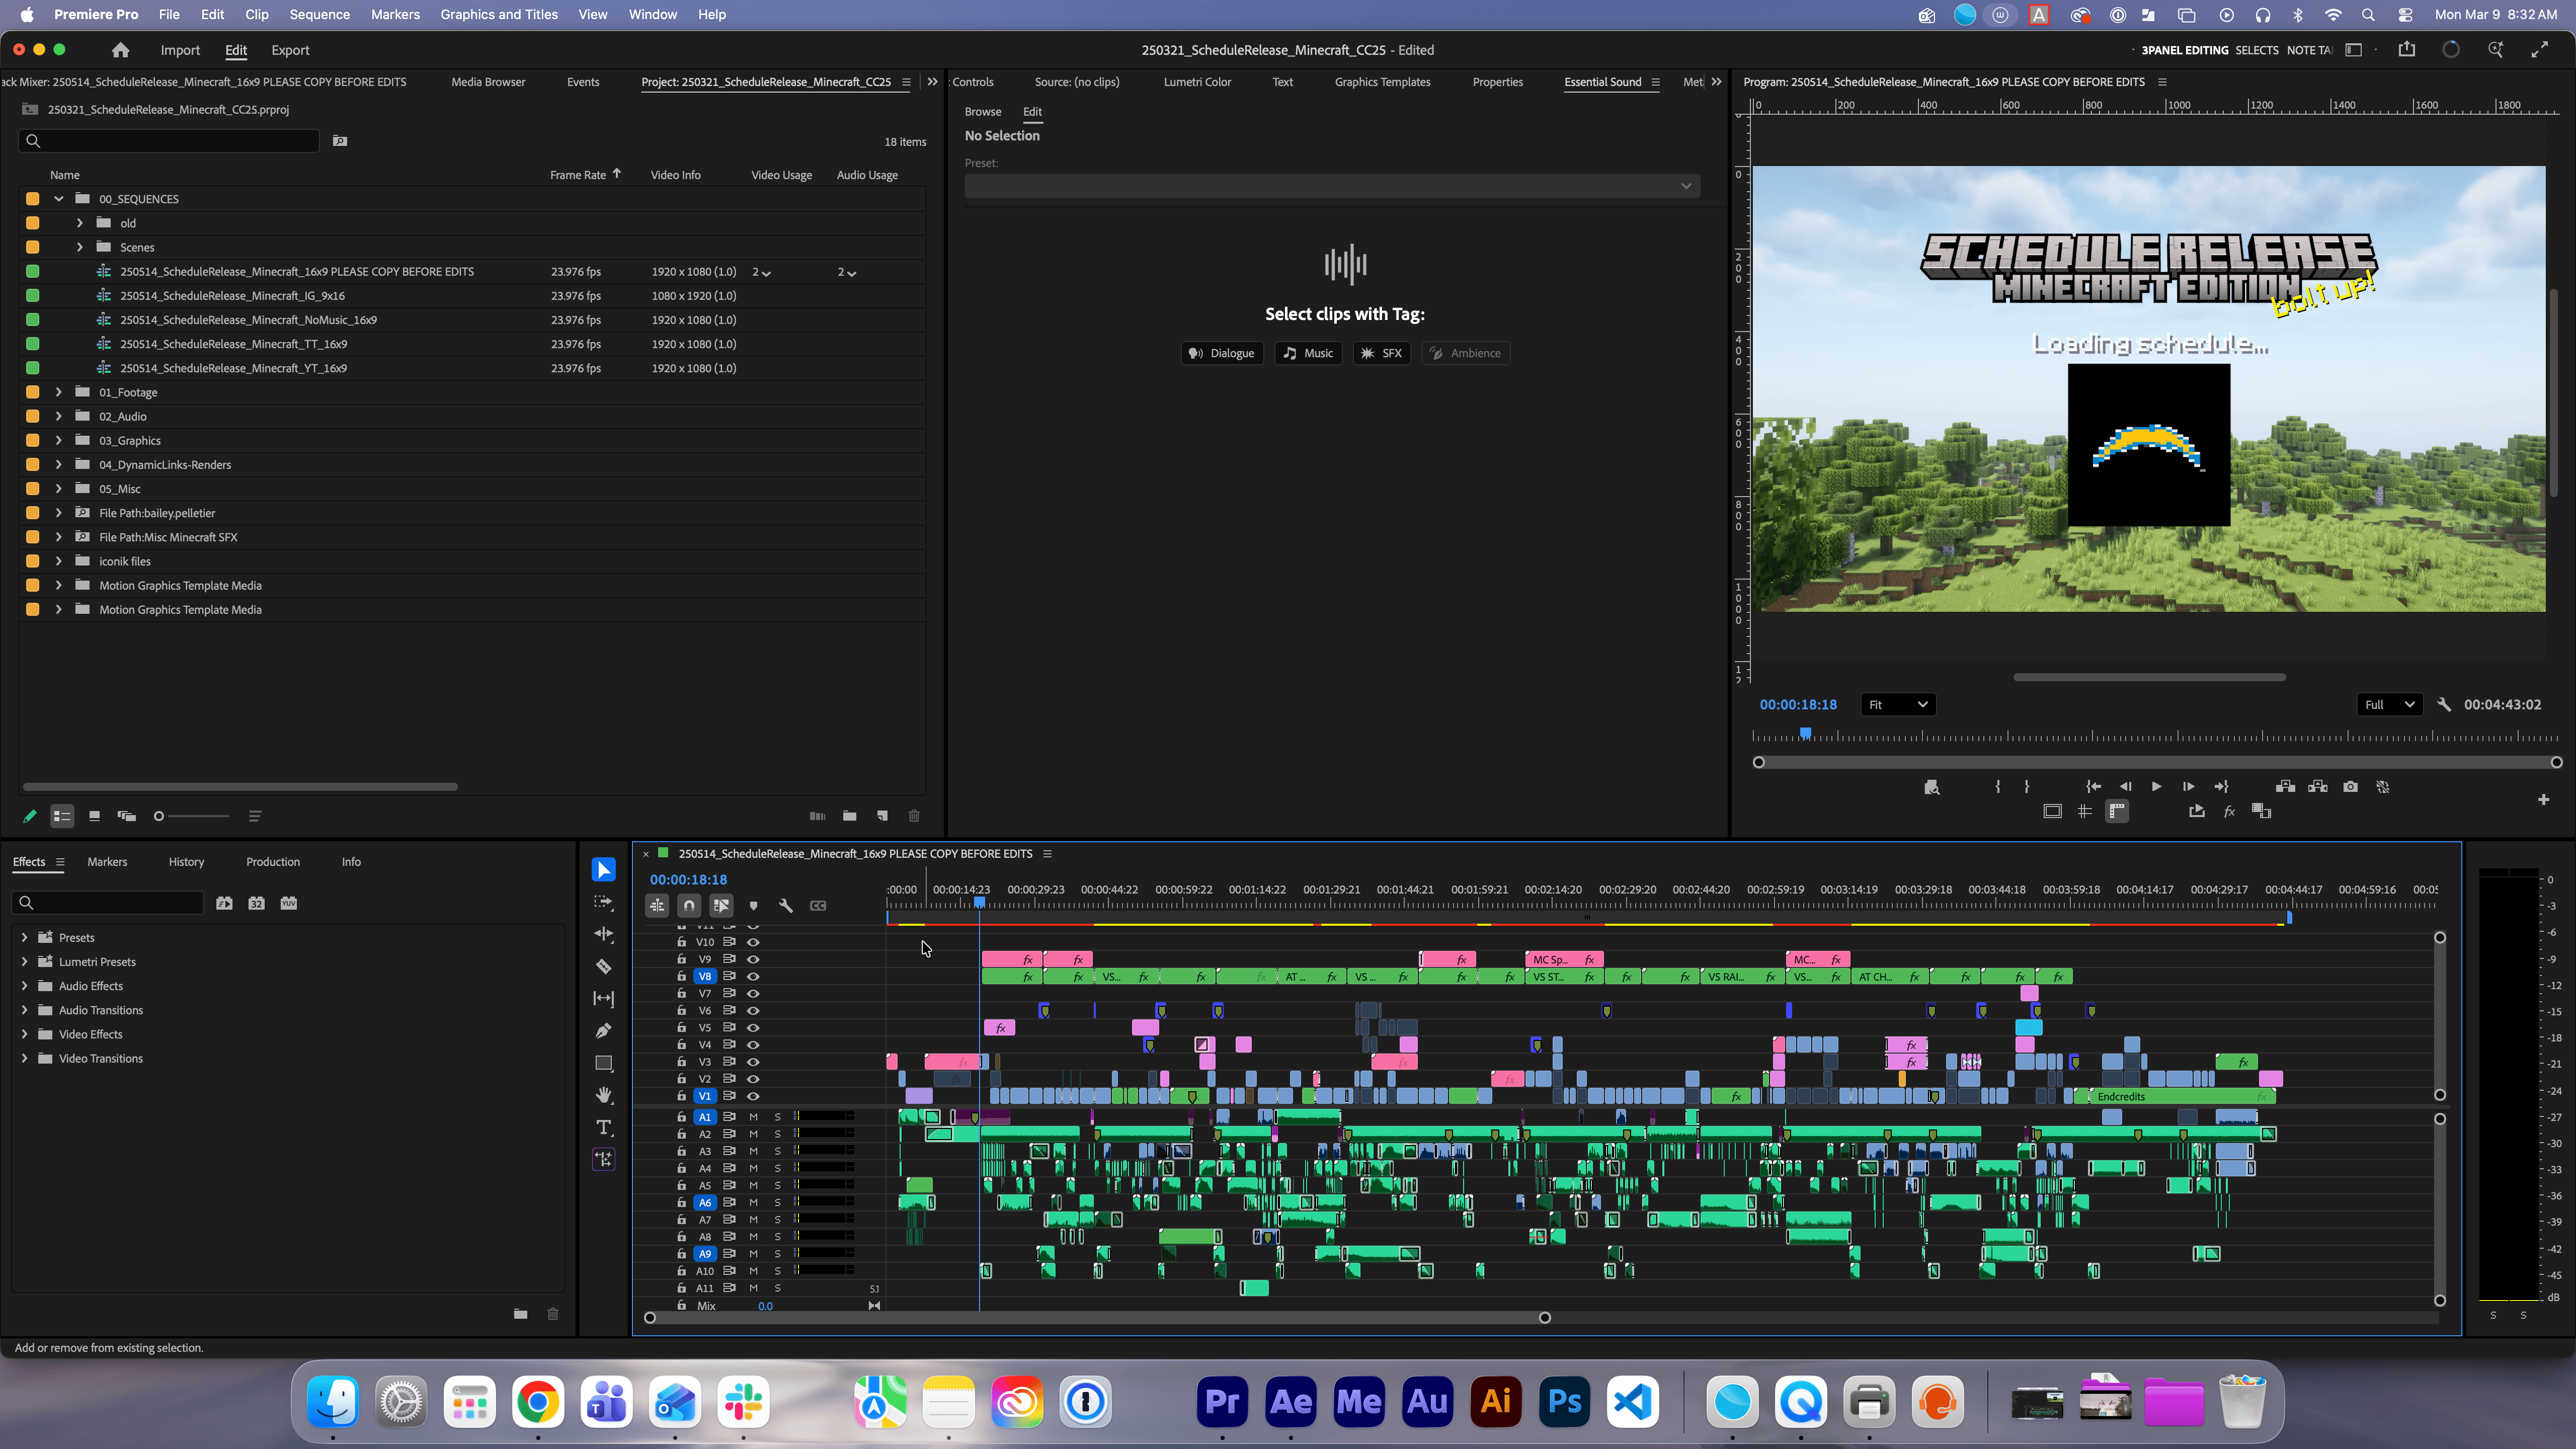Solo audio track A5
This screenshot has height=1449, width=2576.
777,1186
